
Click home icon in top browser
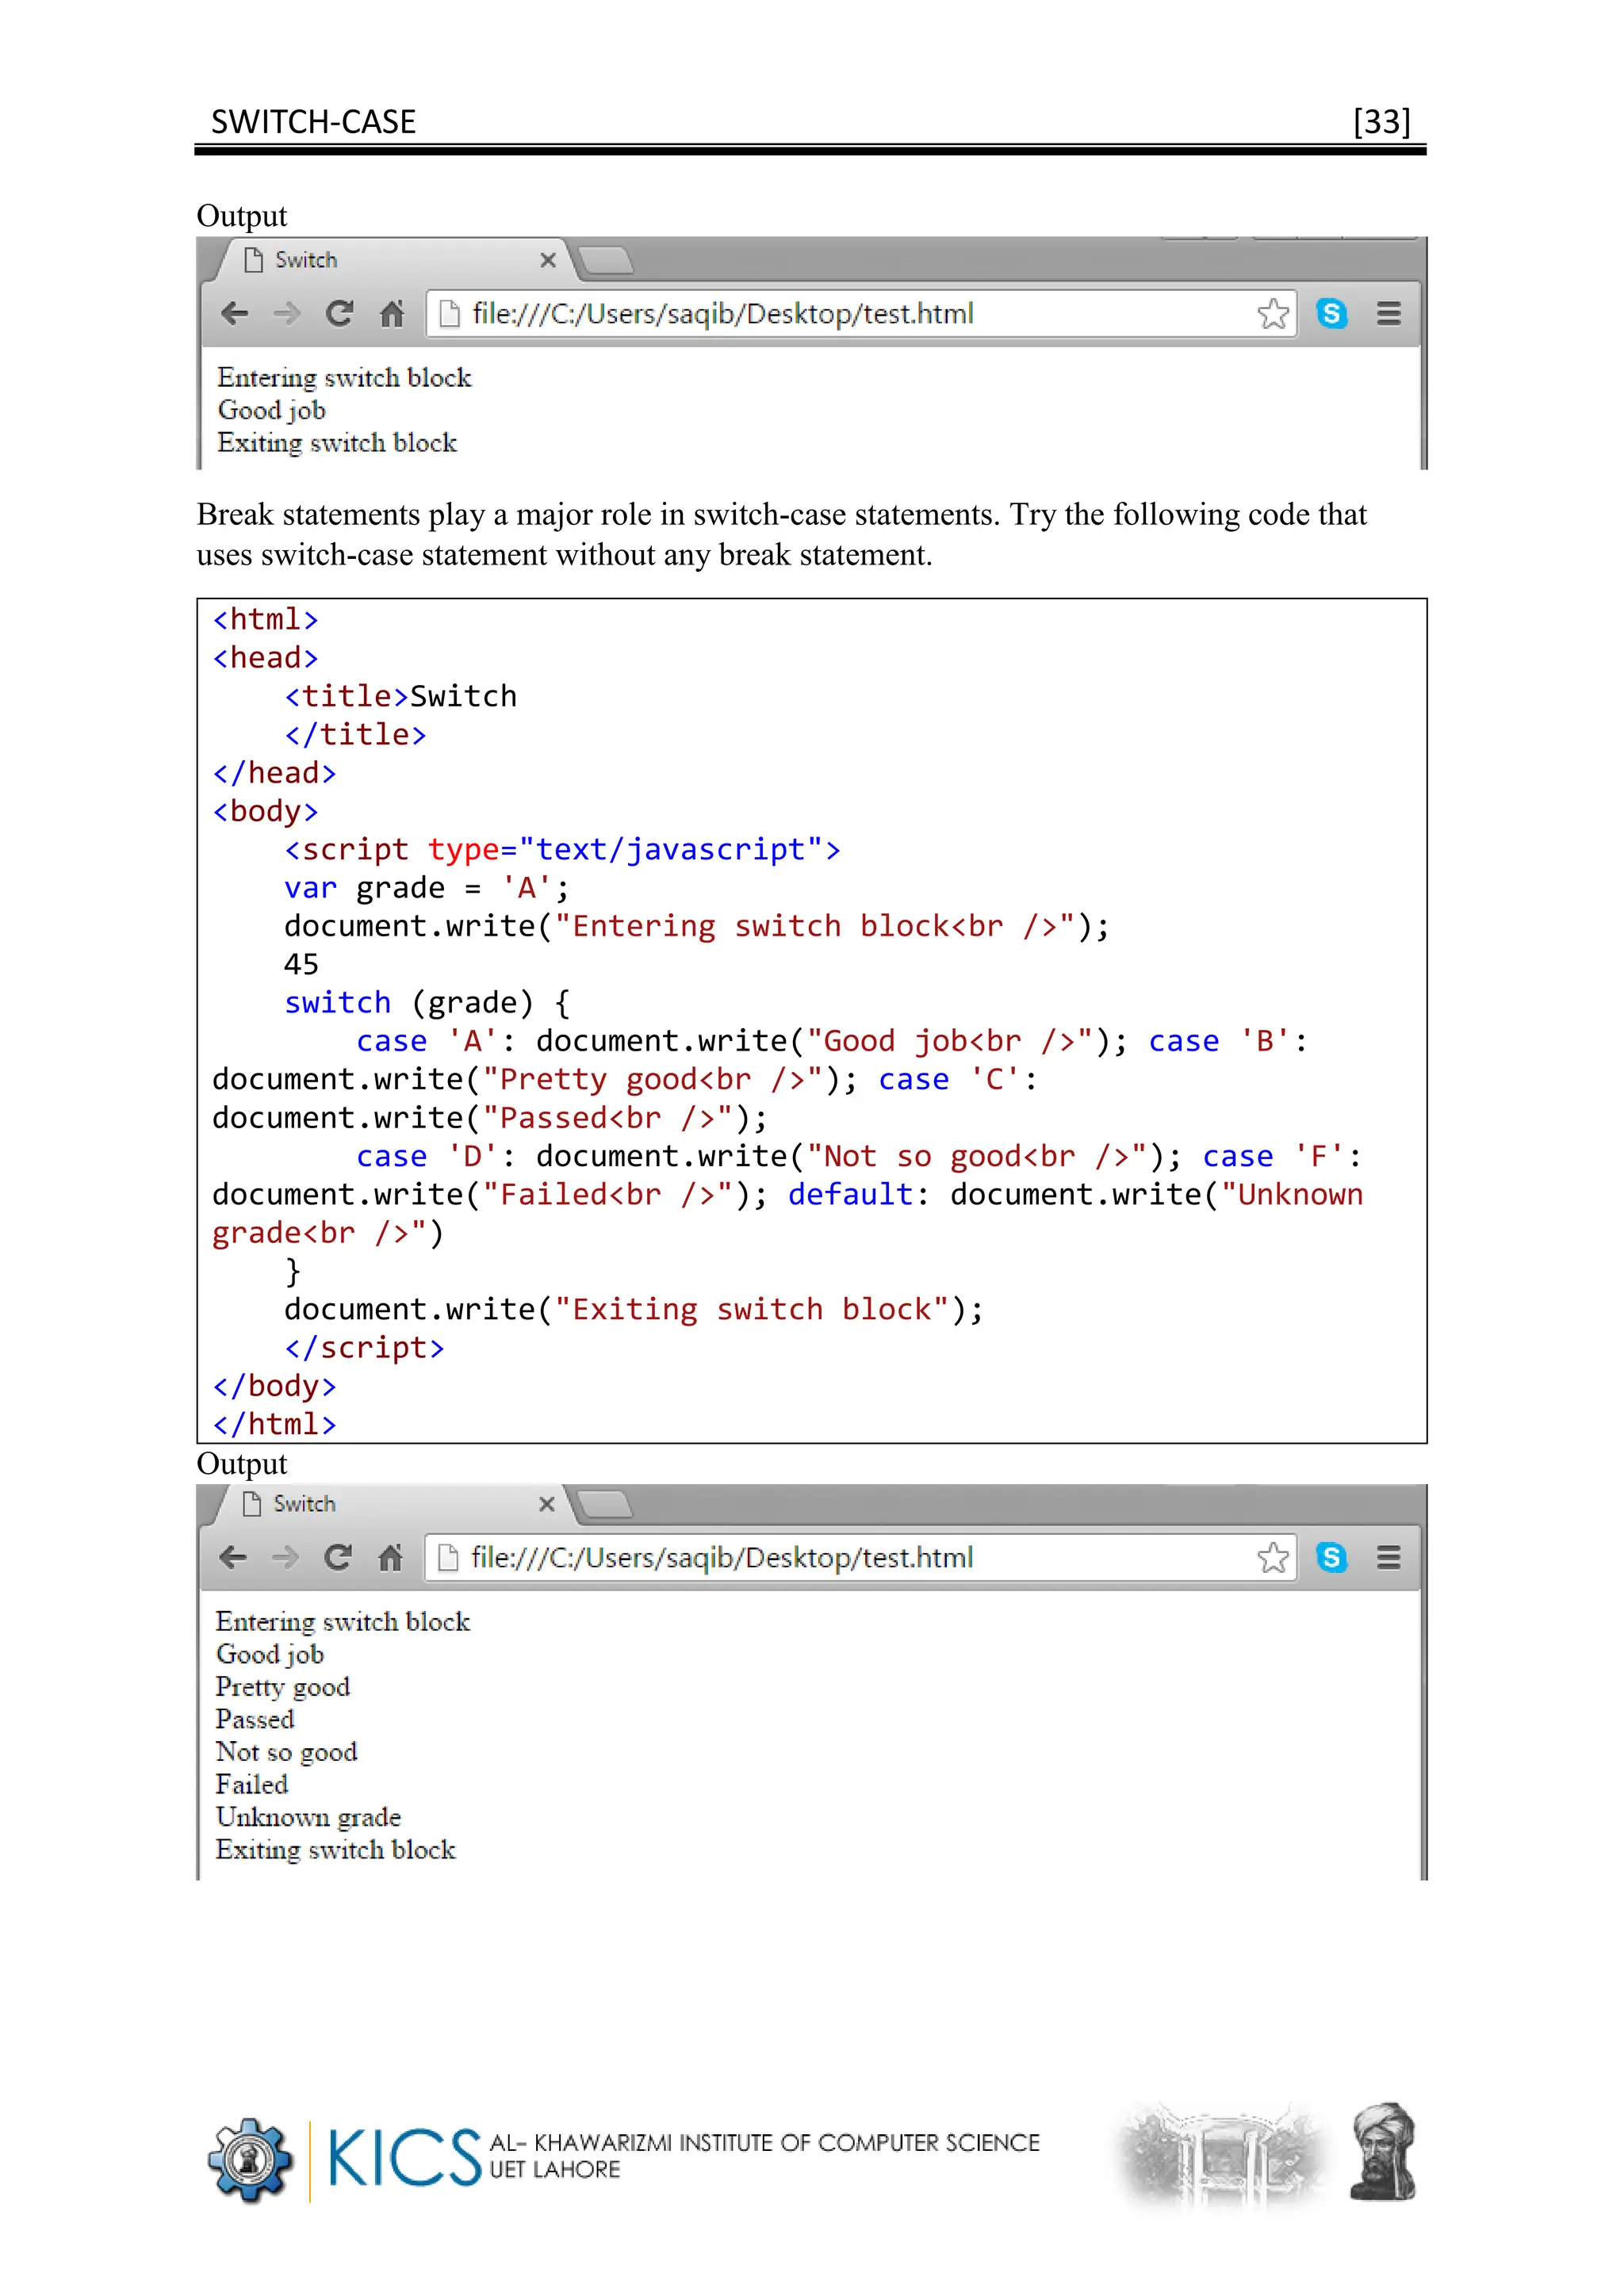pyautogui.click(x=392, y=314)
